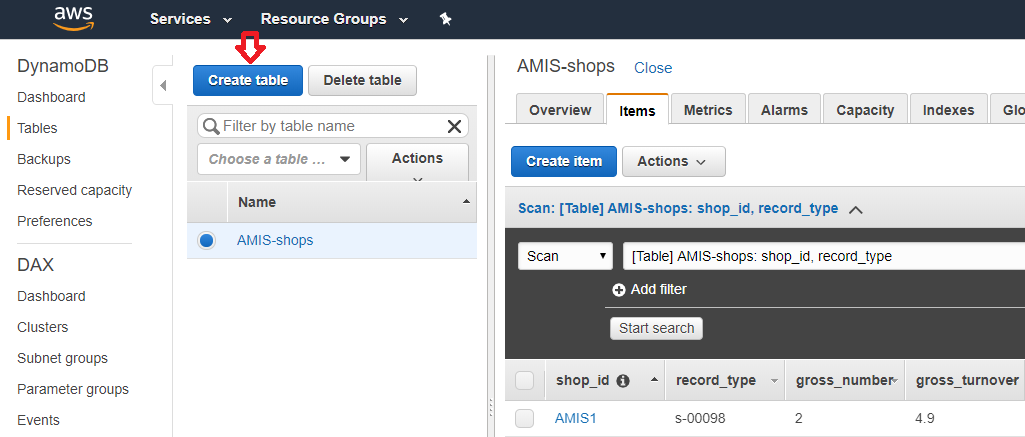Click the Start search button
The width and height of the screenshot is (1025, 437).
(657, 328)
